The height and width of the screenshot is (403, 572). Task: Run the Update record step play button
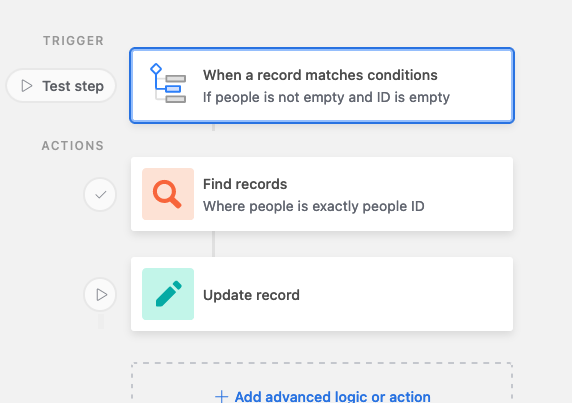(100, 295)
